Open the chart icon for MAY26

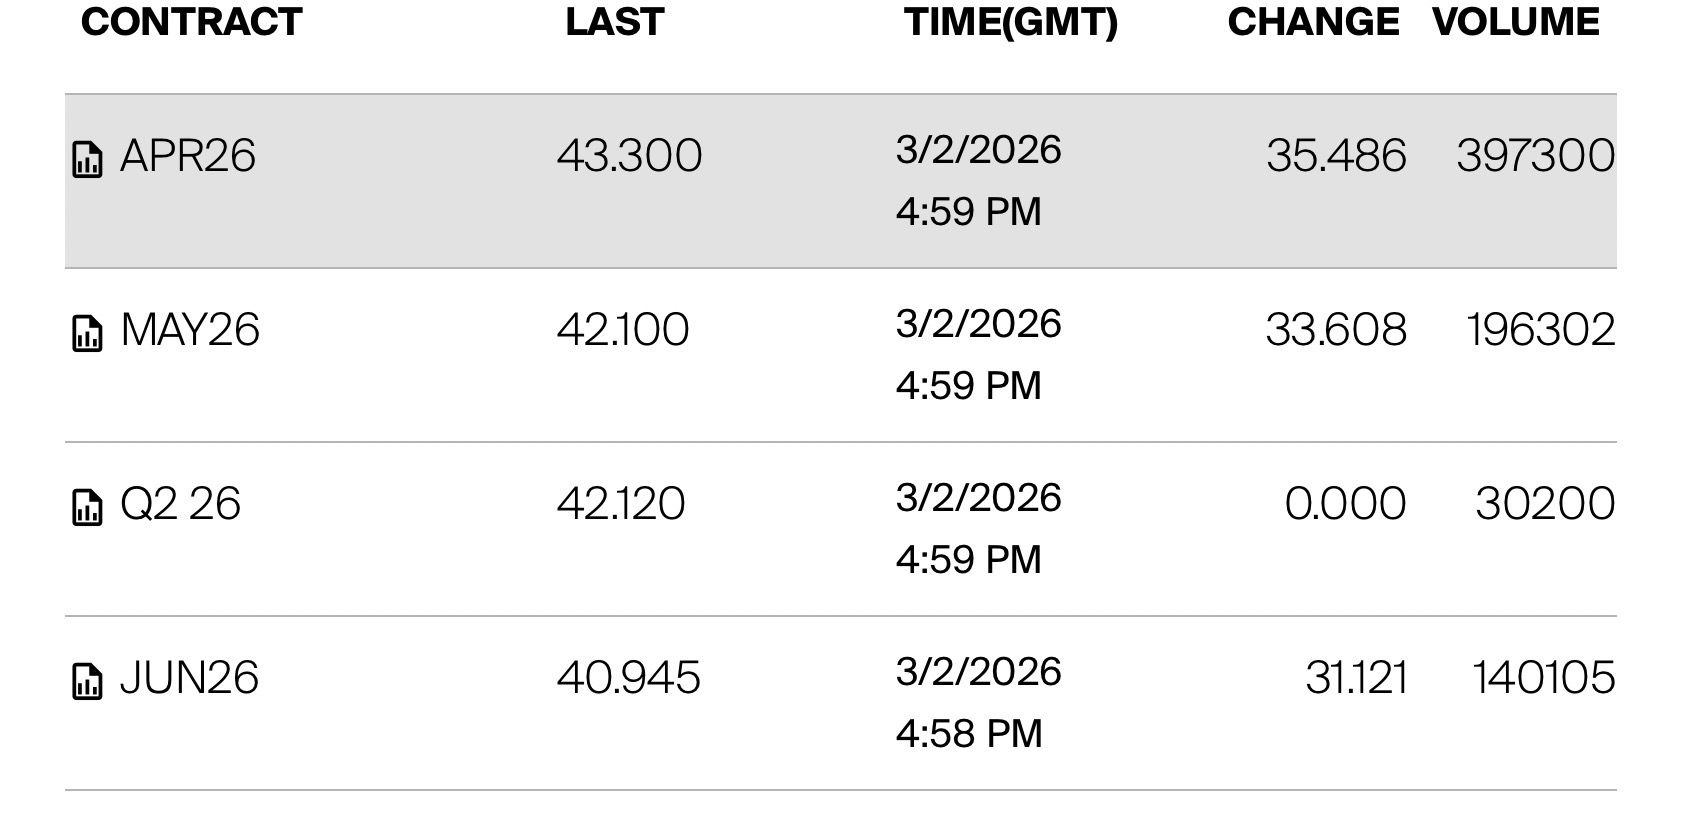[x=88, y=333]
